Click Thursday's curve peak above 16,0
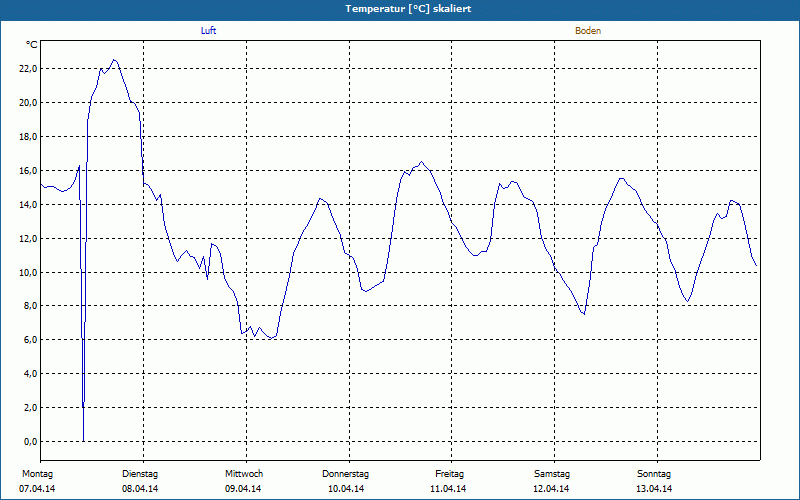800x500 pixels. (x=421, y=162)
